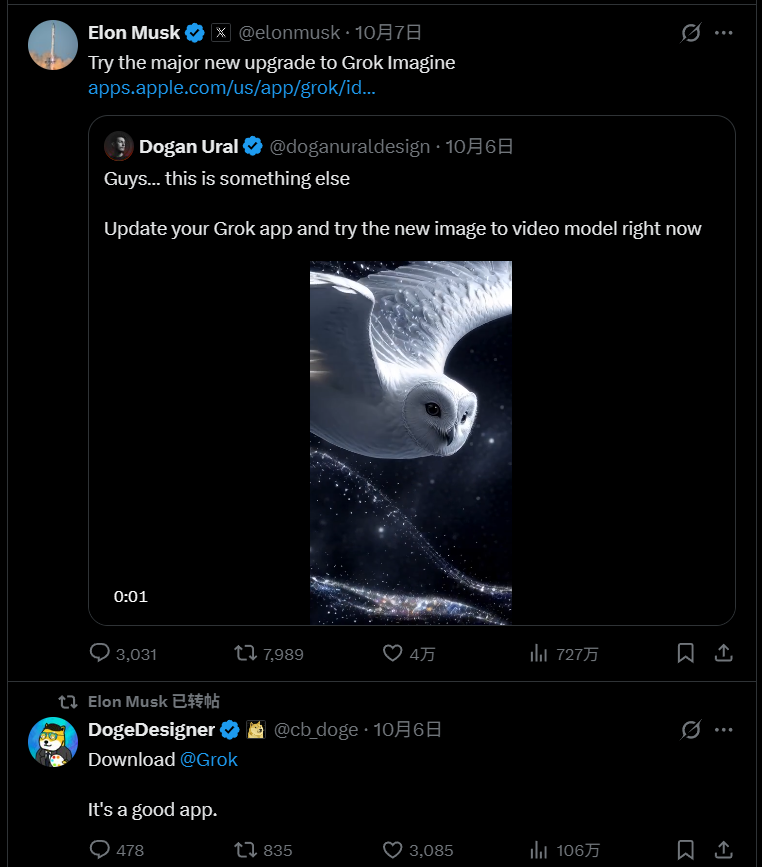Open Grok actions on DogeDesigner's tweet

pos(689,729)
